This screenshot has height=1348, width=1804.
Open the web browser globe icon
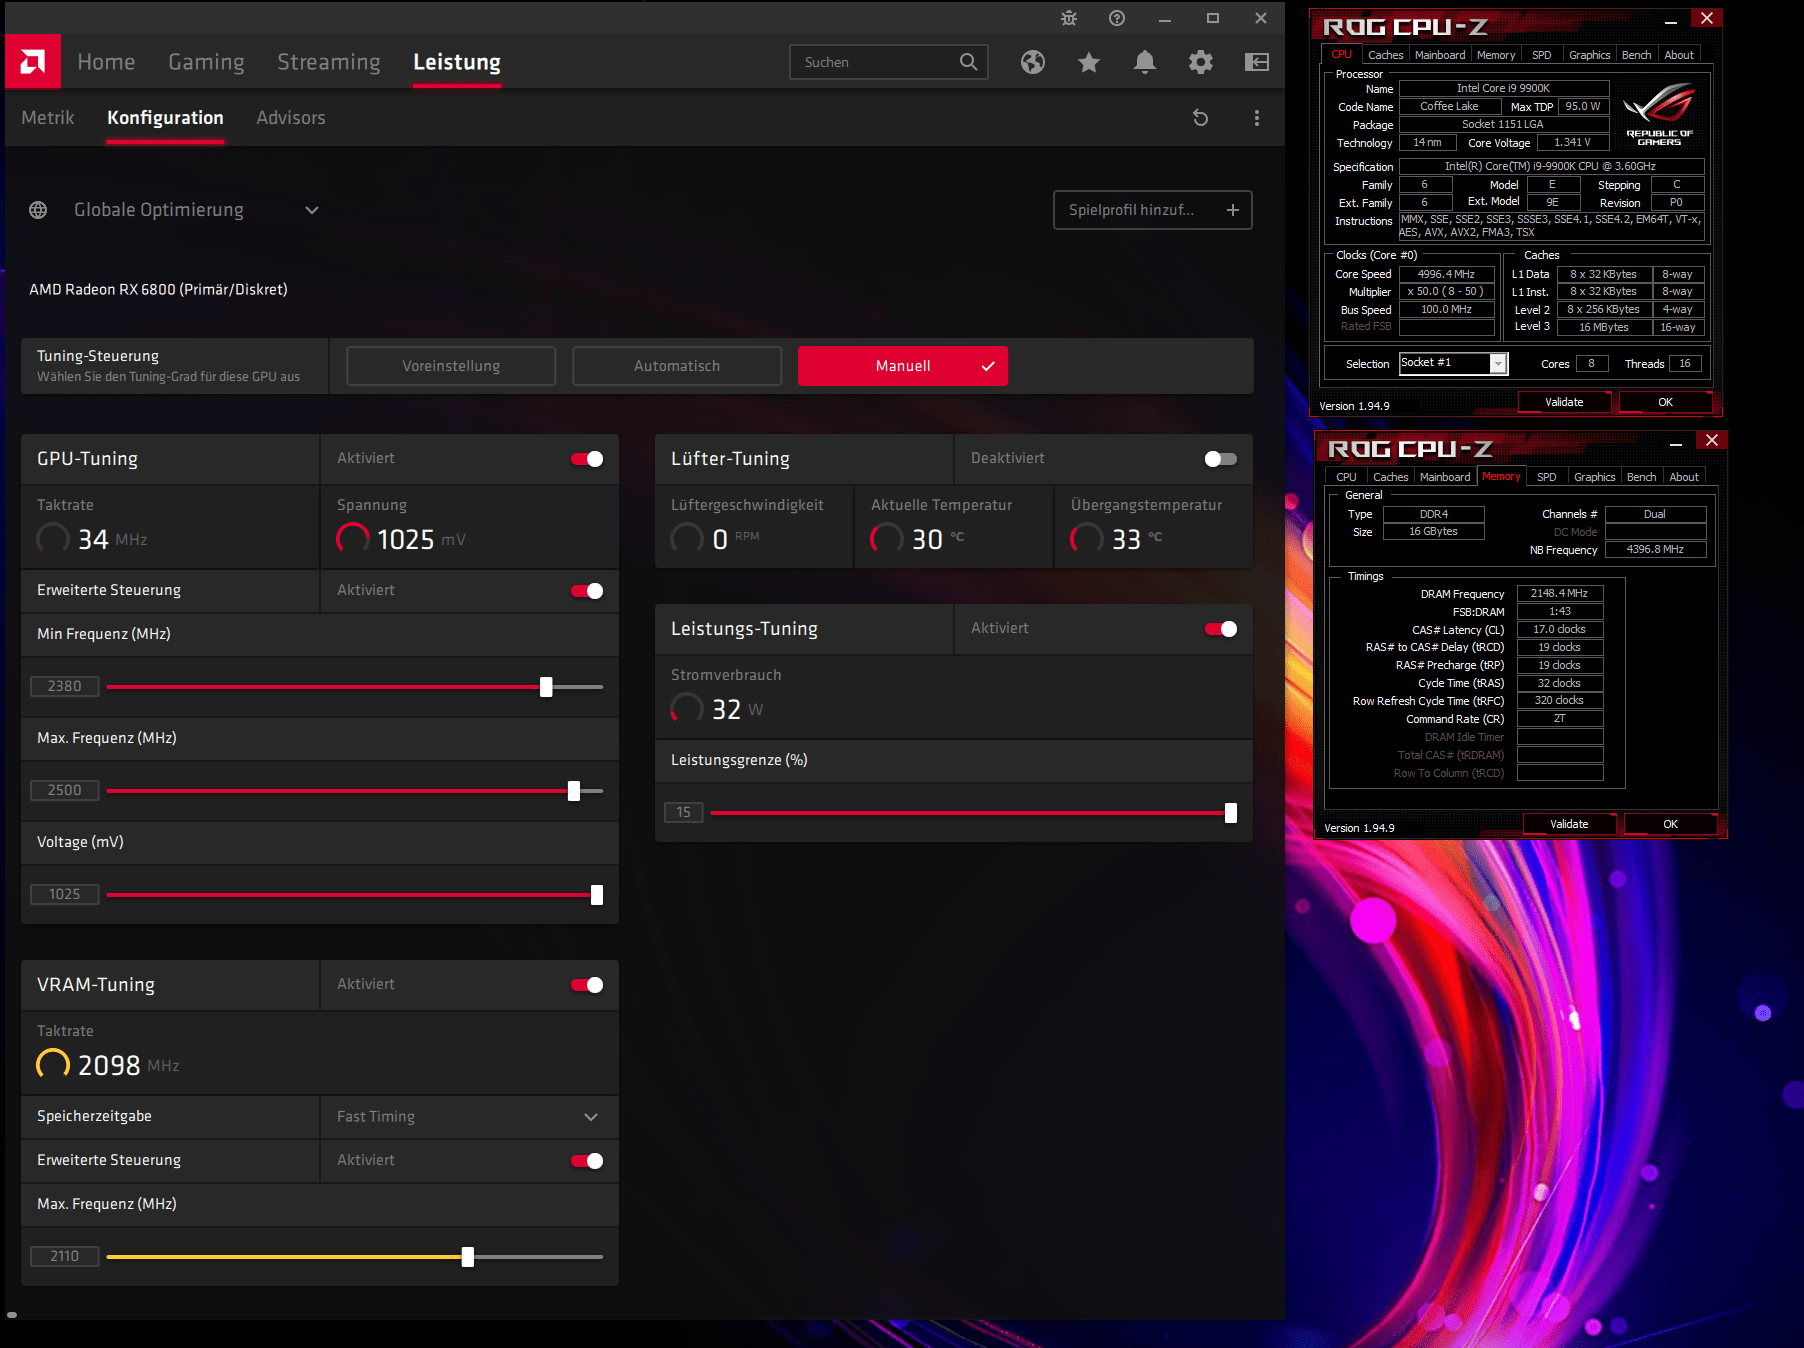[1033, 62]
